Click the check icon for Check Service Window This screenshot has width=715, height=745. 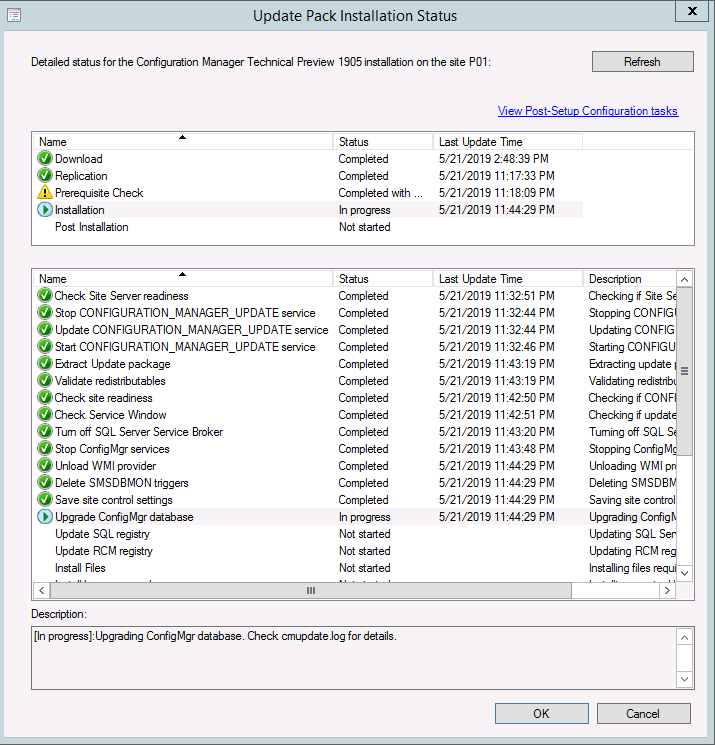pyautogui.click(x=45, y=415)
